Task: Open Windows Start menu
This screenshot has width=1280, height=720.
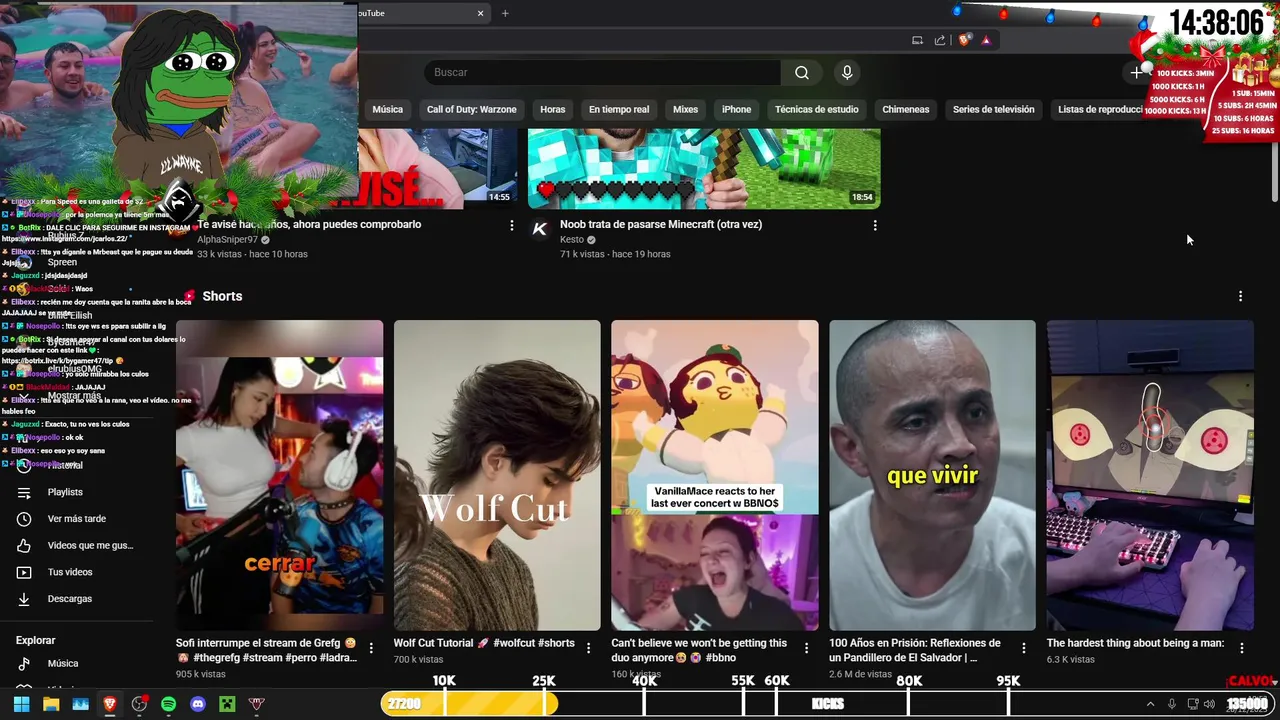Action: 21,704
